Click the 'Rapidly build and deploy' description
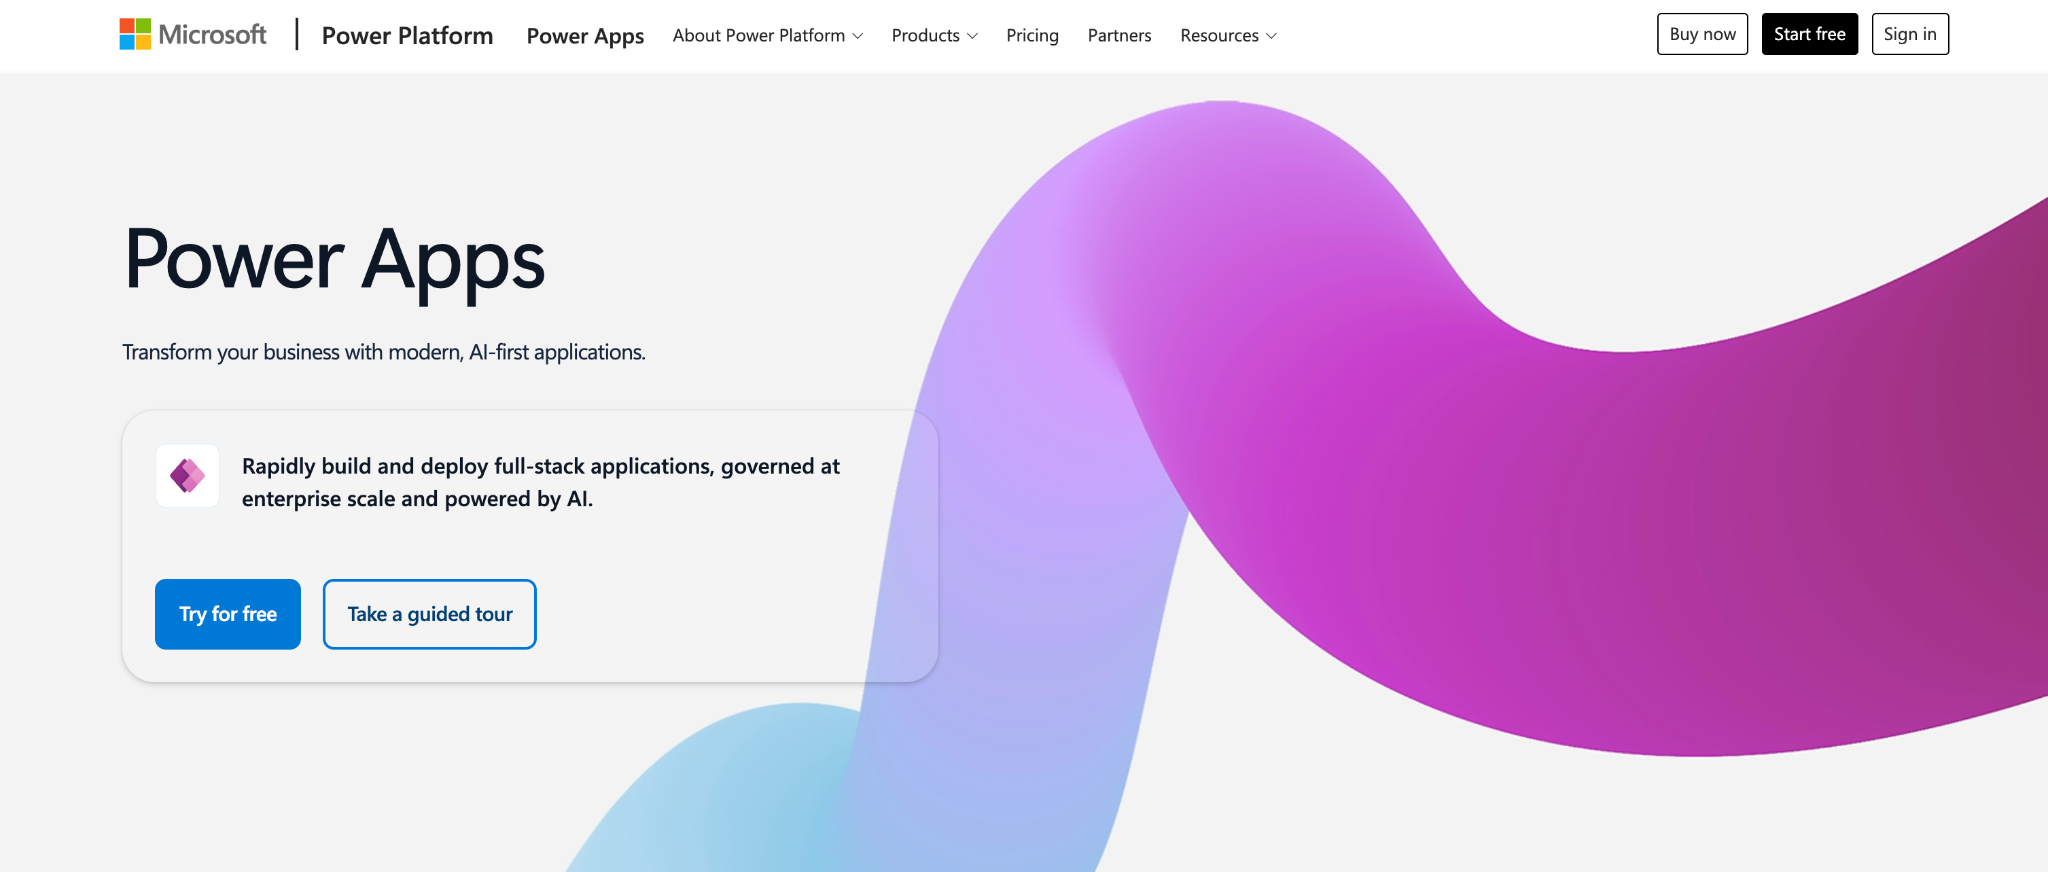The width and height of the screenshot is (2048, 872). [x=541, y=482]
